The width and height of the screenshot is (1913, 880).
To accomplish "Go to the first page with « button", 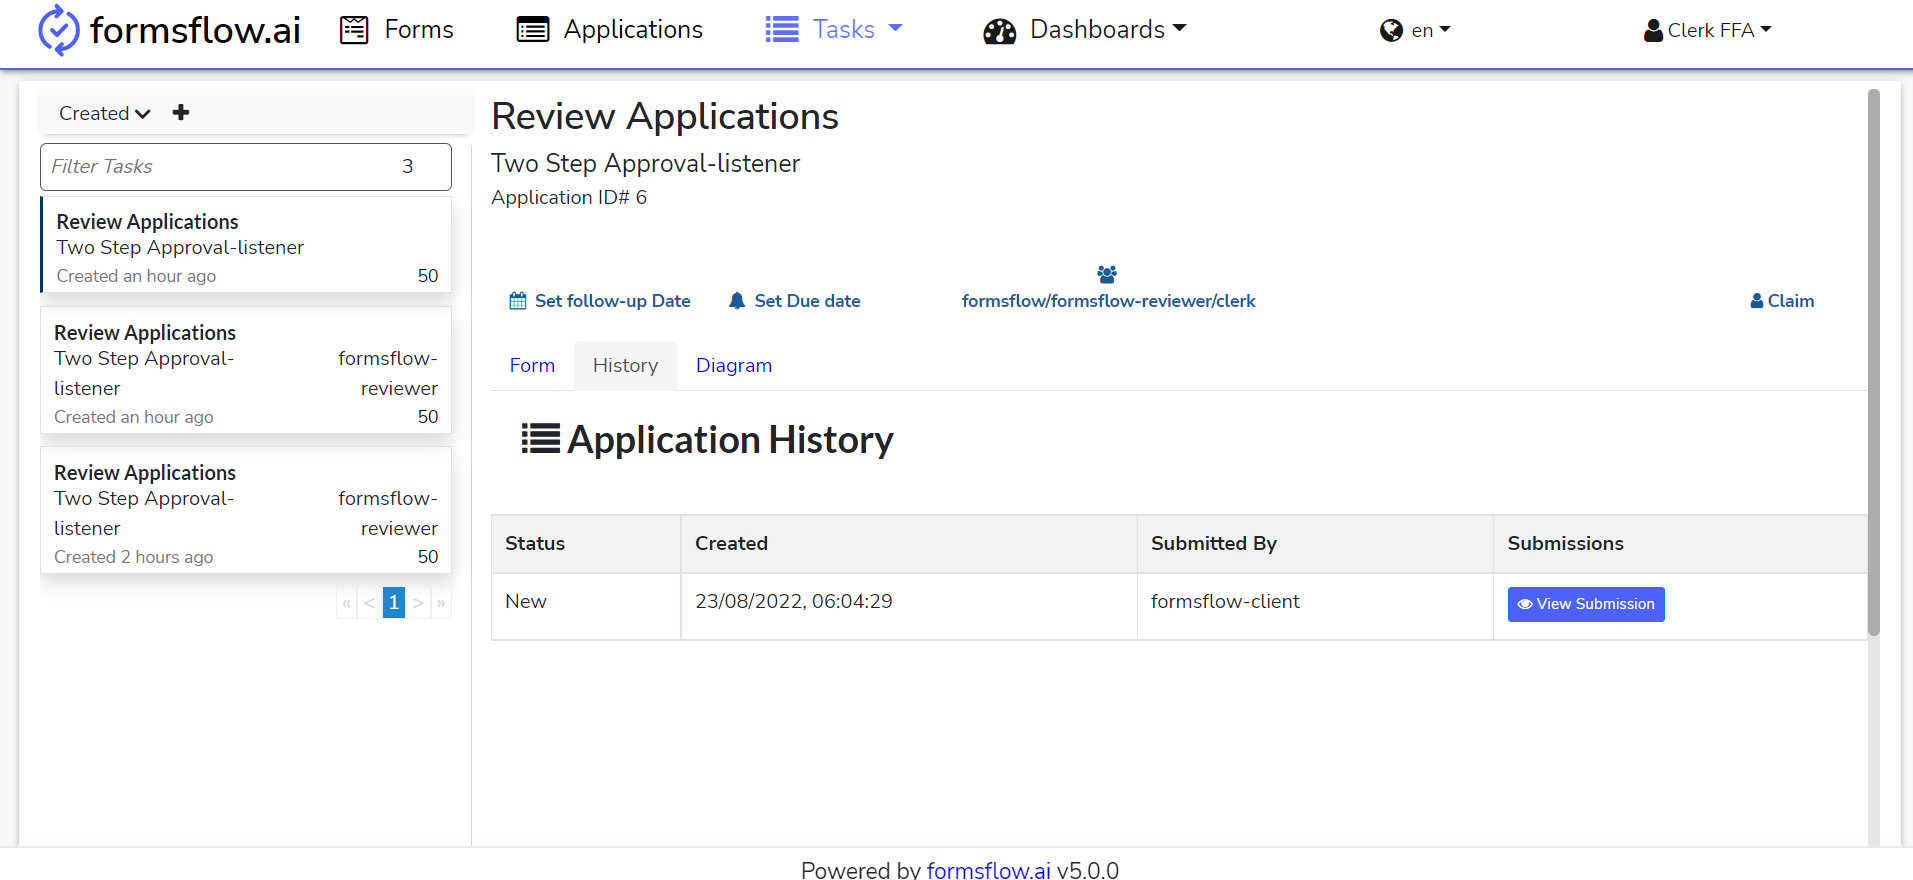I will [x=347, y=603].
